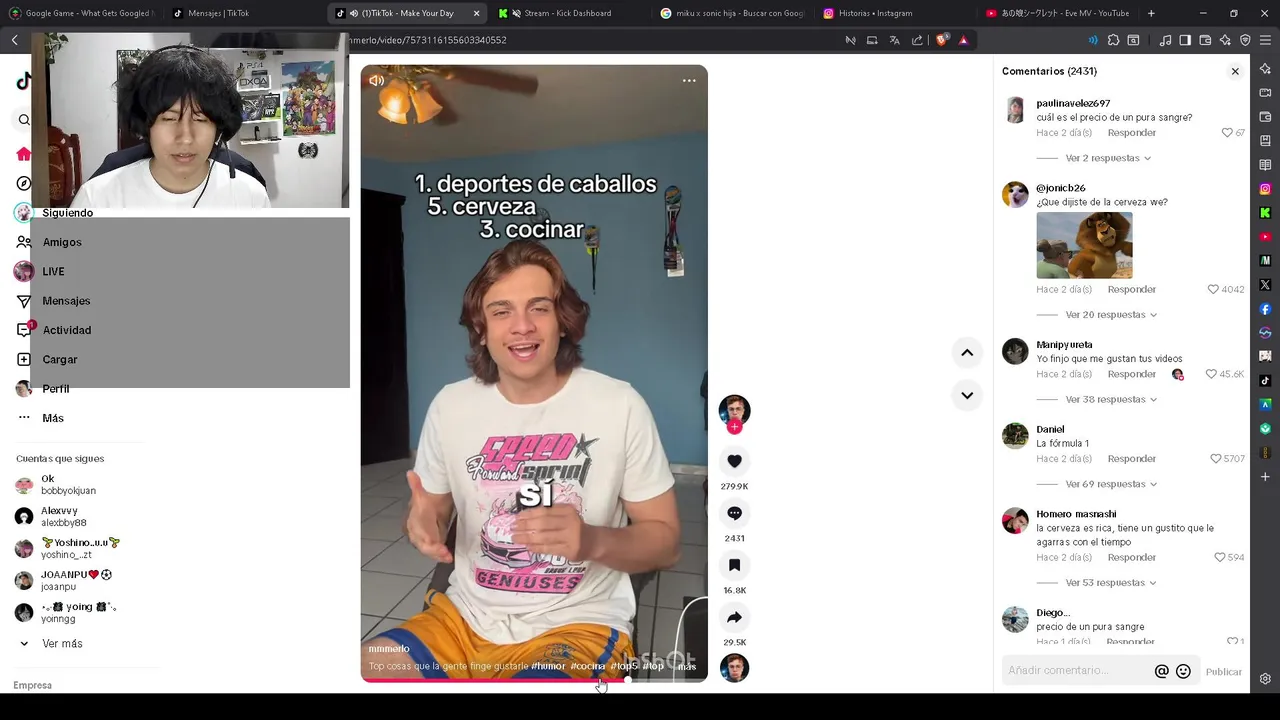Seek using the video progress bar
The height and width of the screenshot is (720, 1280).
[x=534, y=680]
